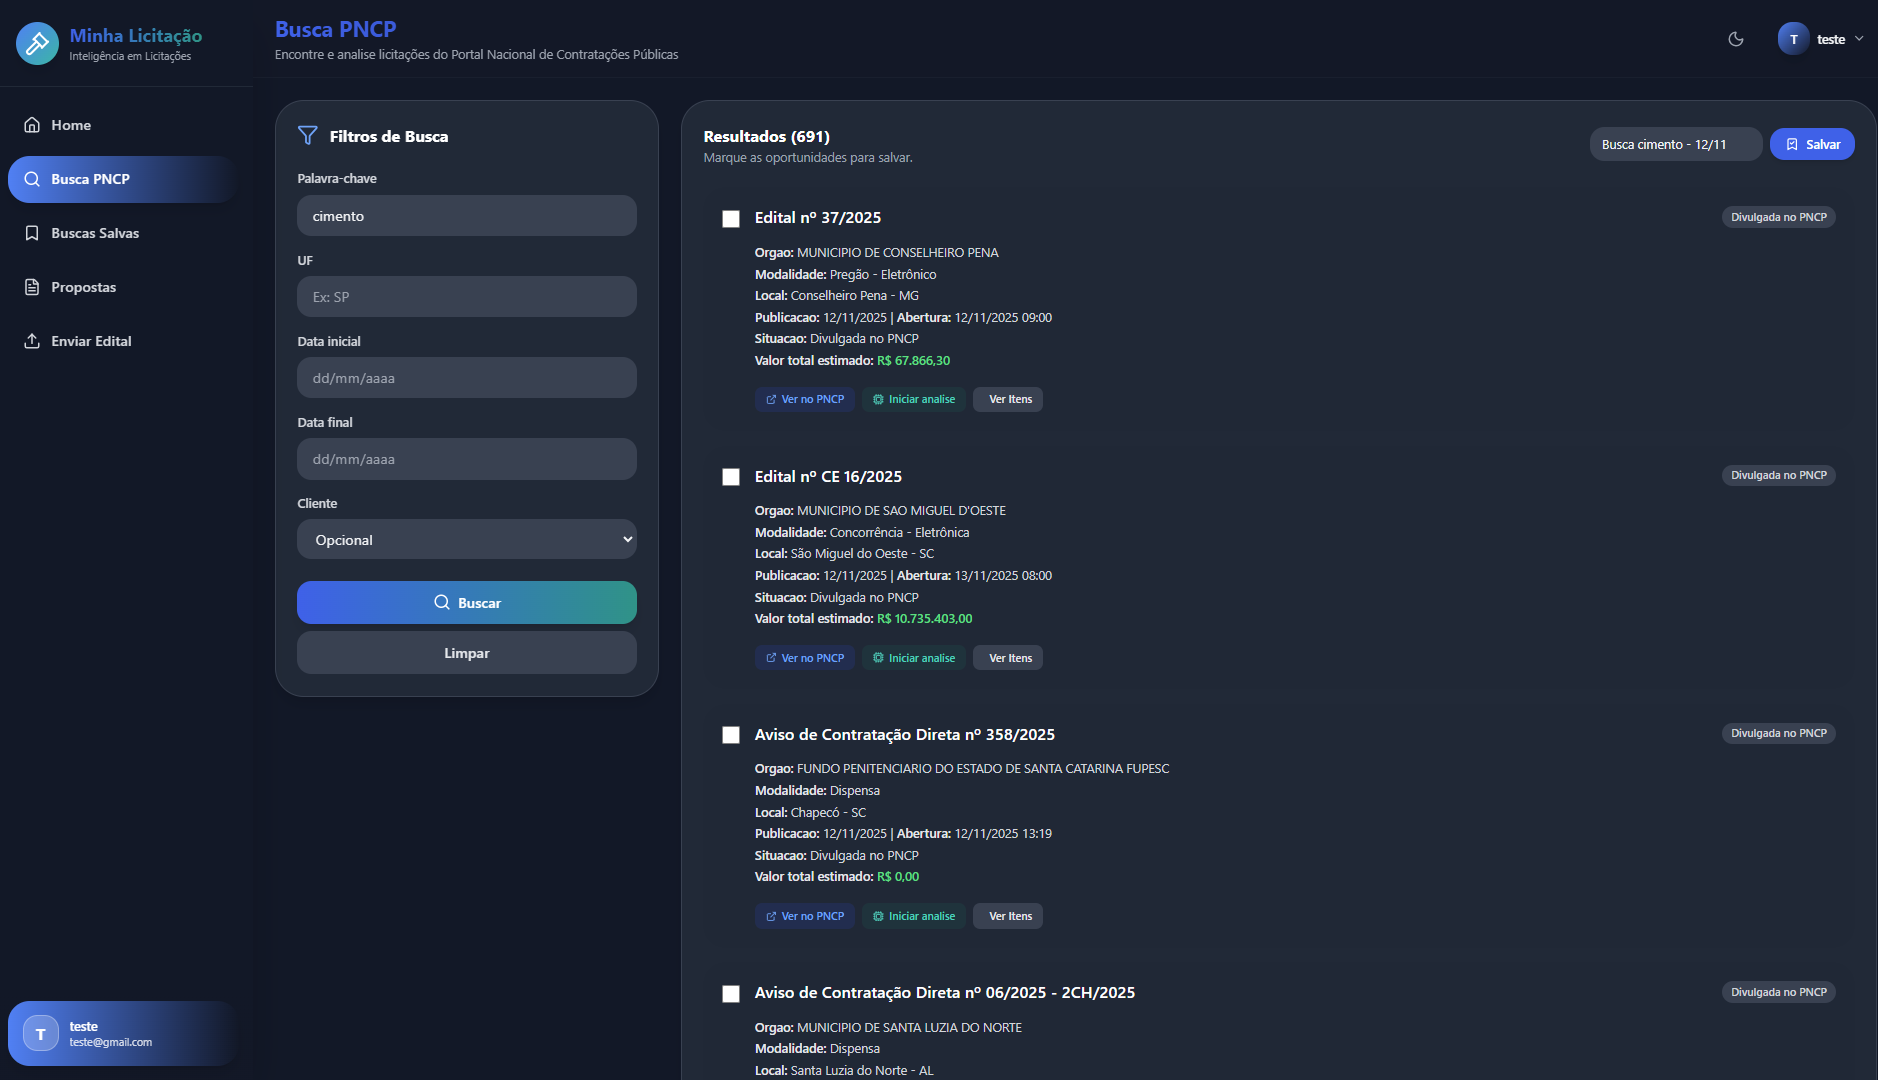
Task: Open user menu chevron next to teste
Action: (x=1859, y=39)
